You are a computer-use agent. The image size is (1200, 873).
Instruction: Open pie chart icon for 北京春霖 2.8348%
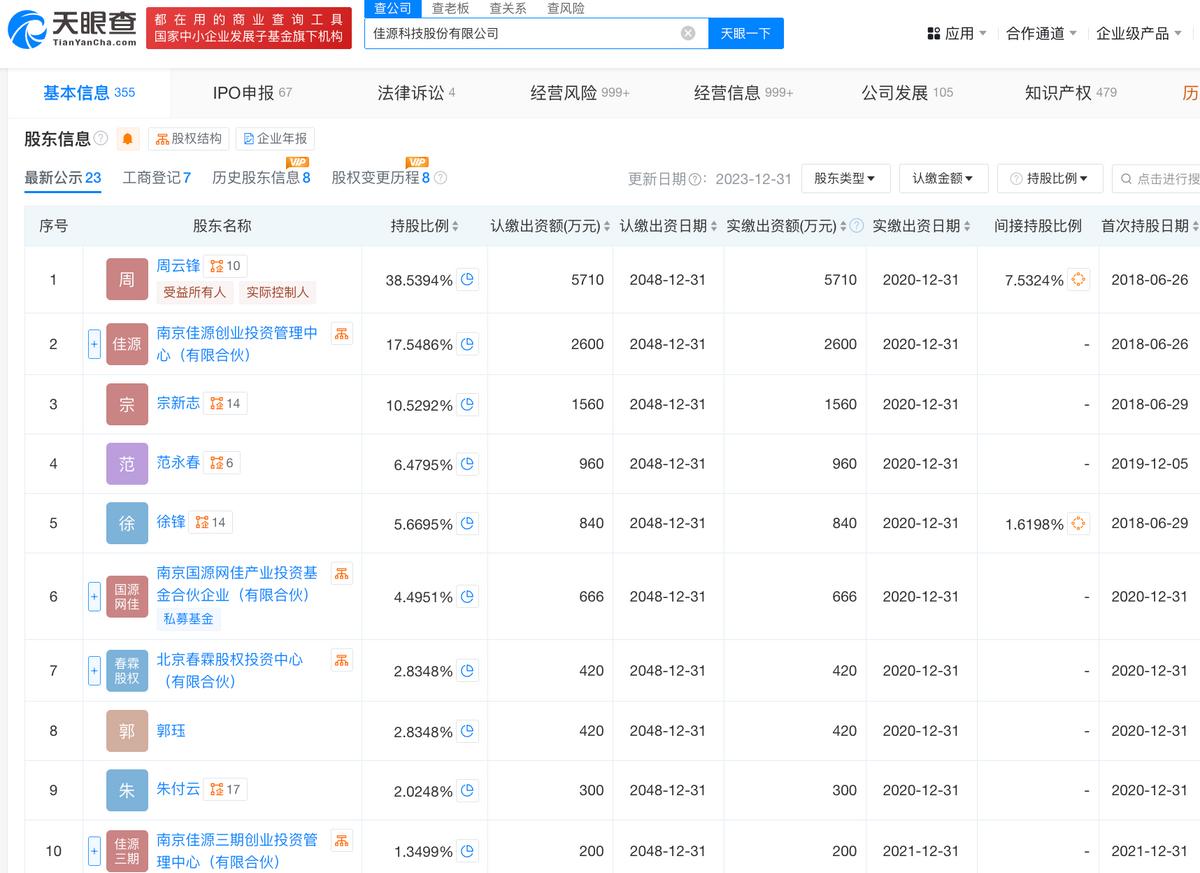468,671
